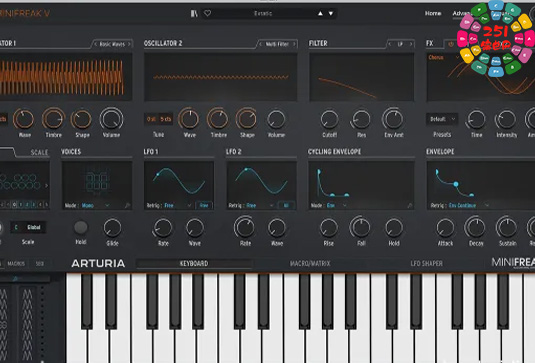Click Oscillator 1 Timbre knob

[x=53, y=119]
